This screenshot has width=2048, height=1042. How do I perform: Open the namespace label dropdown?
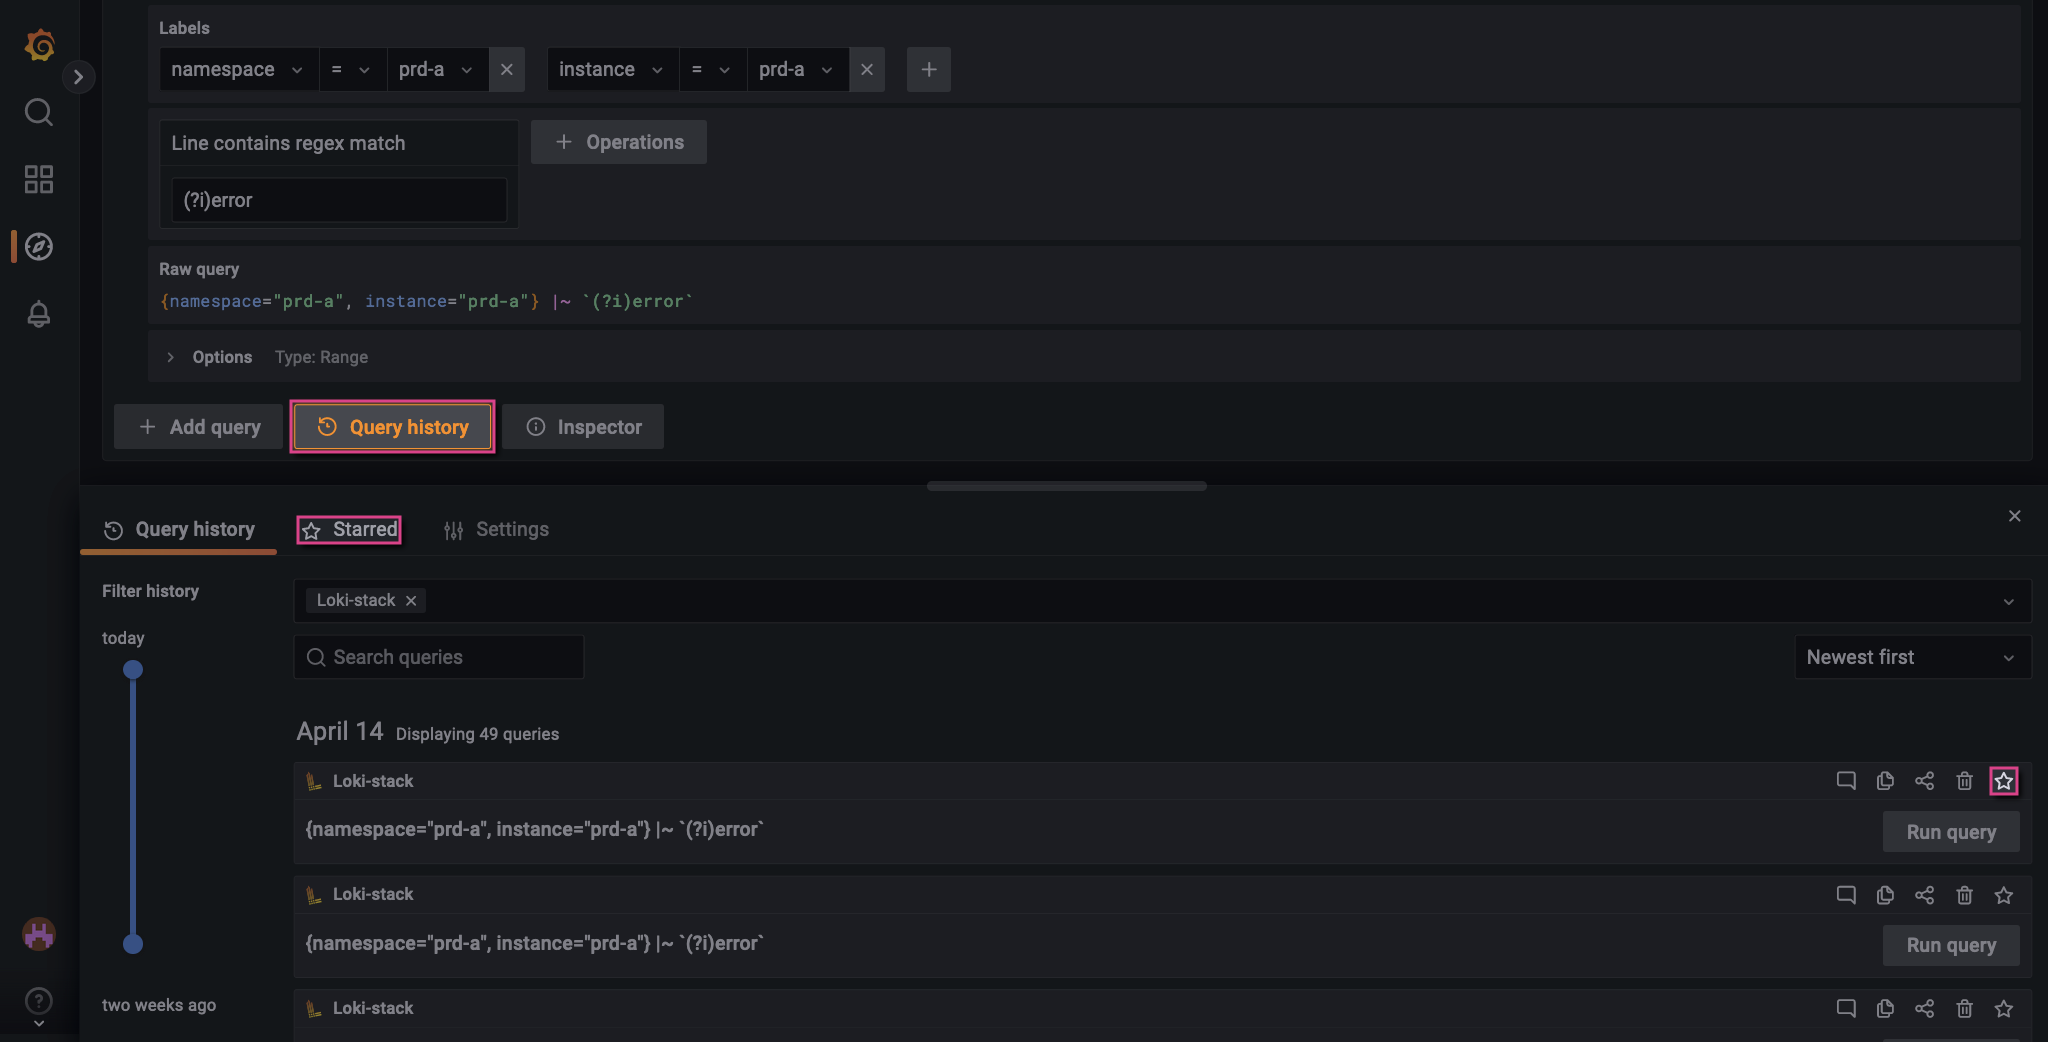pyautogui.click(x=237, y=69)
